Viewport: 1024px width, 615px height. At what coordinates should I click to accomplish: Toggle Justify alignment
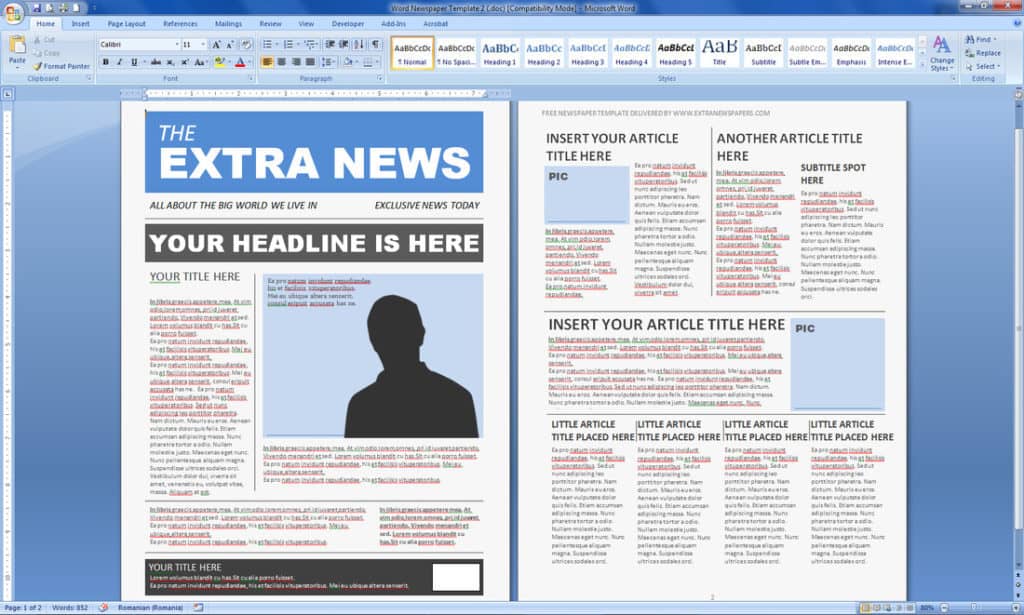pyautogui.click(x=310, y=62)
